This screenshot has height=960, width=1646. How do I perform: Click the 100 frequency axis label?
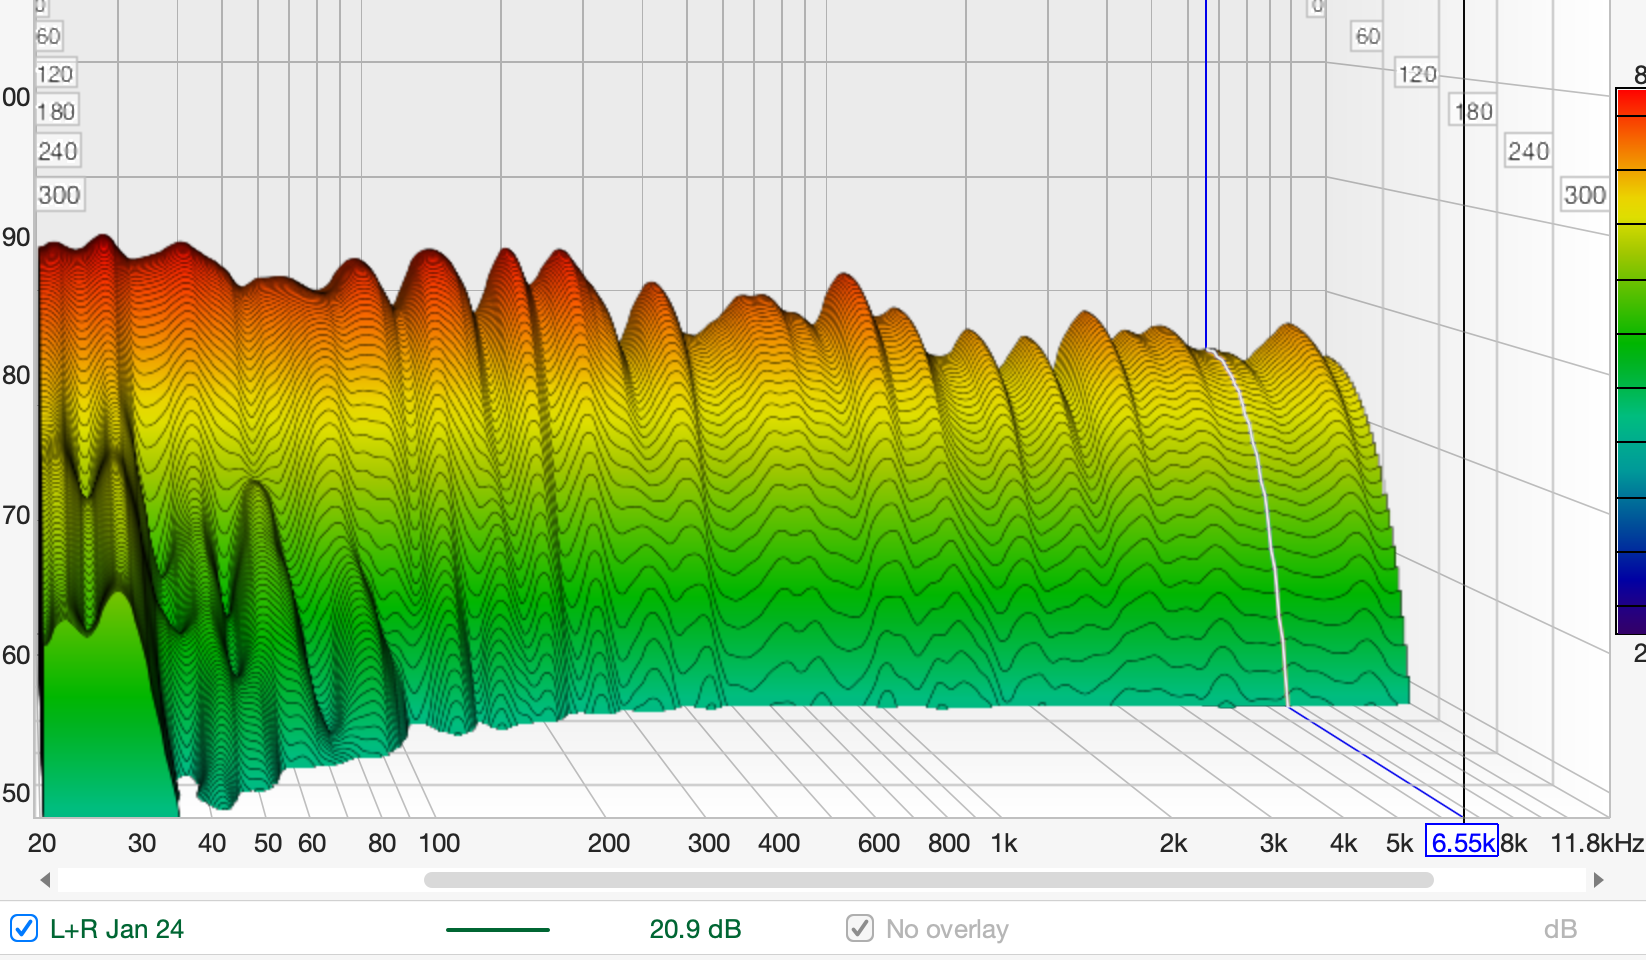(x=439, y=843)
